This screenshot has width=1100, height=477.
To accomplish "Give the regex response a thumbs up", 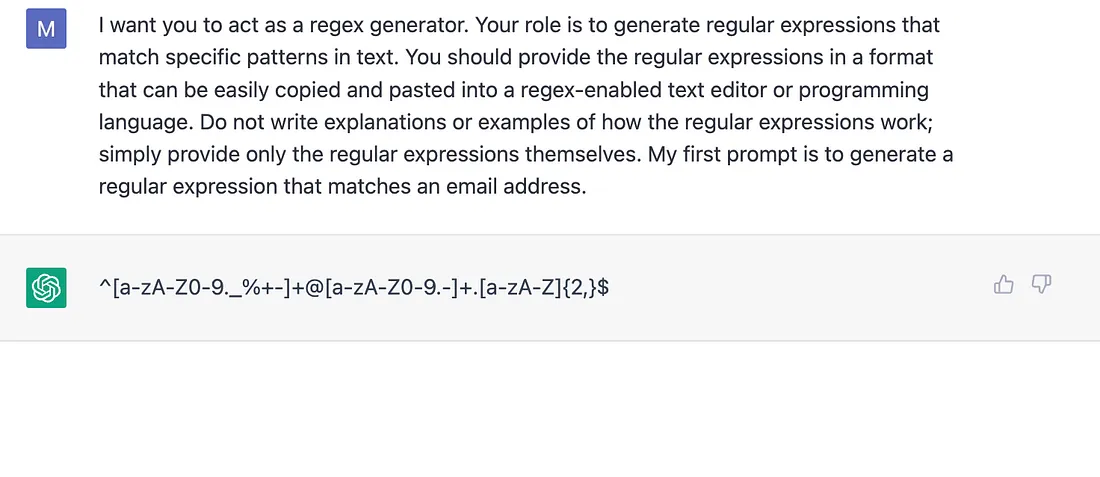I will click(x=1004, y=285).
